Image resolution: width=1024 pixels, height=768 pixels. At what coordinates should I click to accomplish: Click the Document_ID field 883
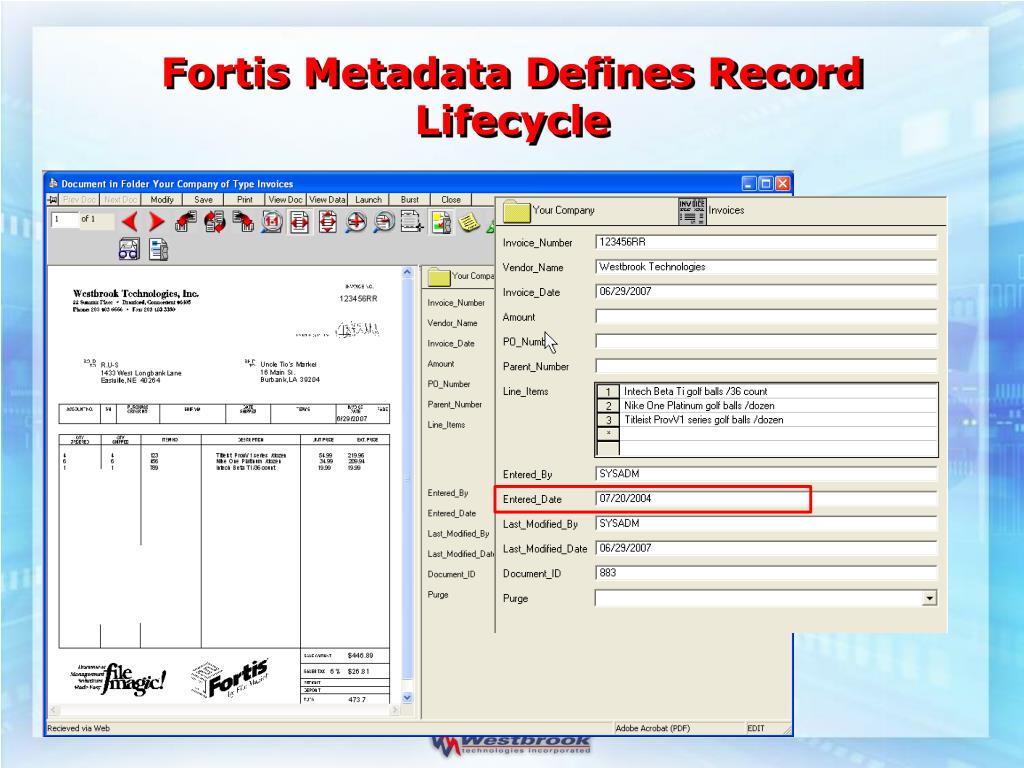[x=766, y=573]
